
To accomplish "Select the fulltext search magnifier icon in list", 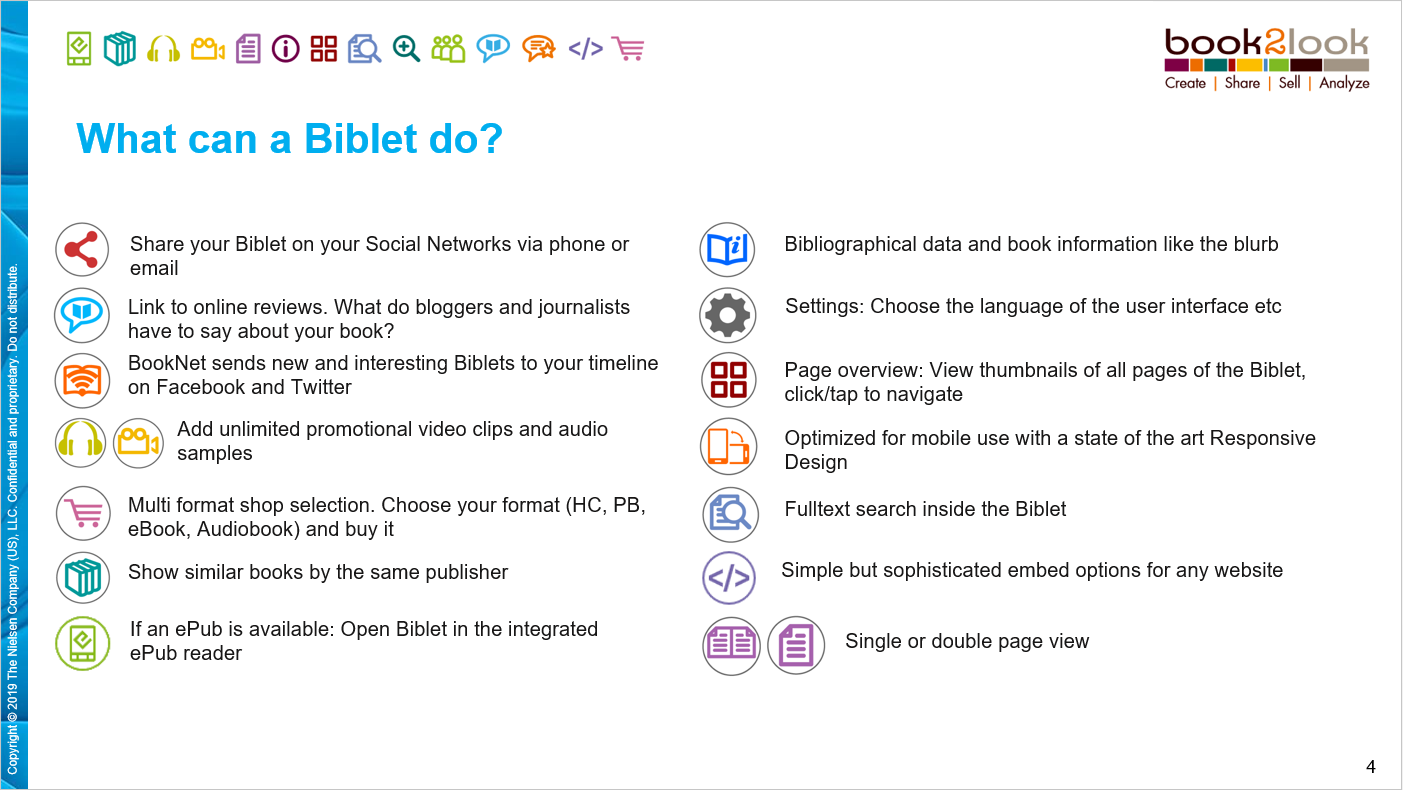I will 730,514.
